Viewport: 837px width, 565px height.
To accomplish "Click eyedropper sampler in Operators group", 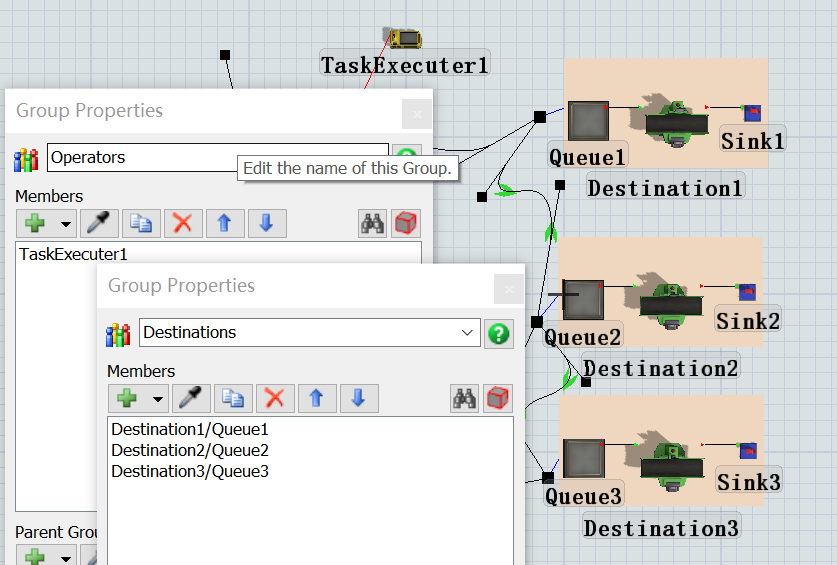I will point(99,223).
